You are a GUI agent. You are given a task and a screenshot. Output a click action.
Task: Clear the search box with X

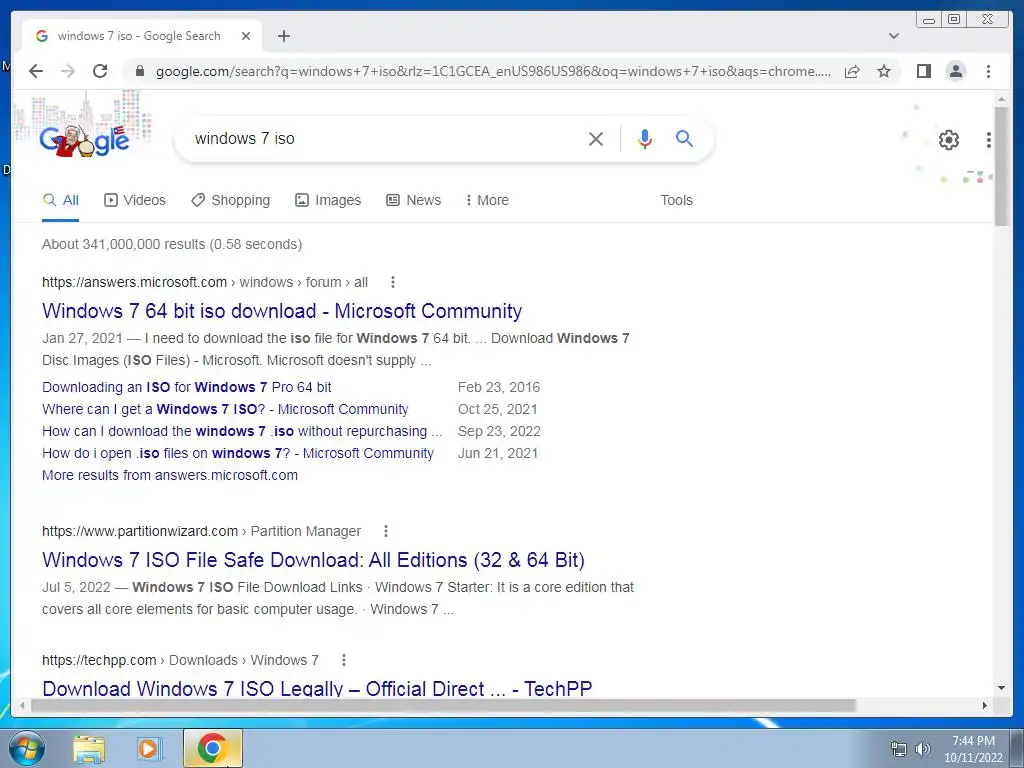coord(596,138)
